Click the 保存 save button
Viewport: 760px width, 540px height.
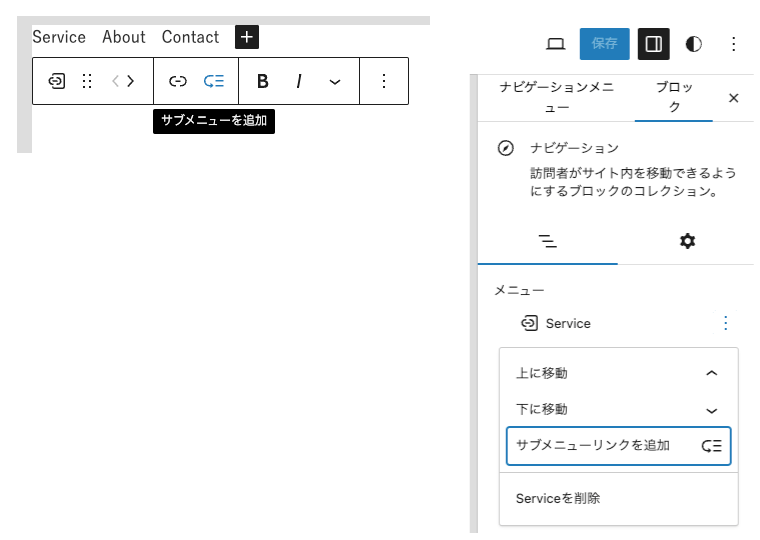pos(604,44)
